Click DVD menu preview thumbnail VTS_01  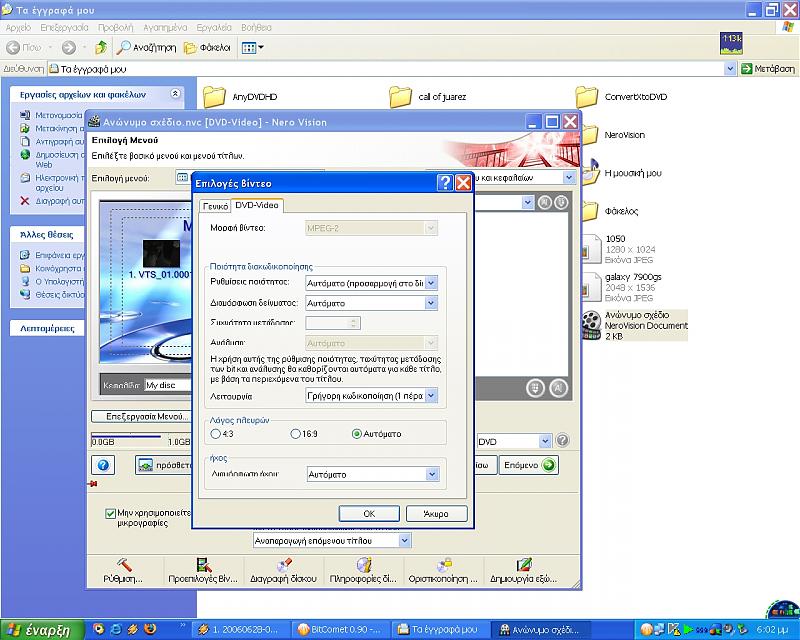(x=161, y=253)
